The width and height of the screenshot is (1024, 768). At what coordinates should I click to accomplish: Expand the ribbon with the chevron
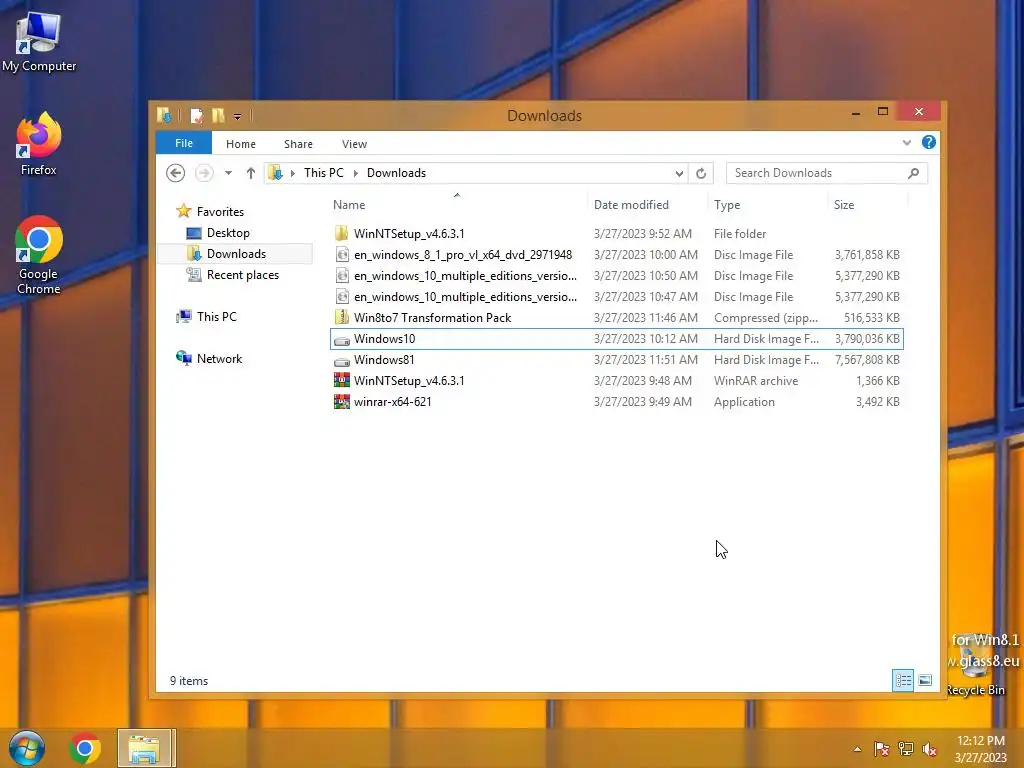click(x=906, y=143)
